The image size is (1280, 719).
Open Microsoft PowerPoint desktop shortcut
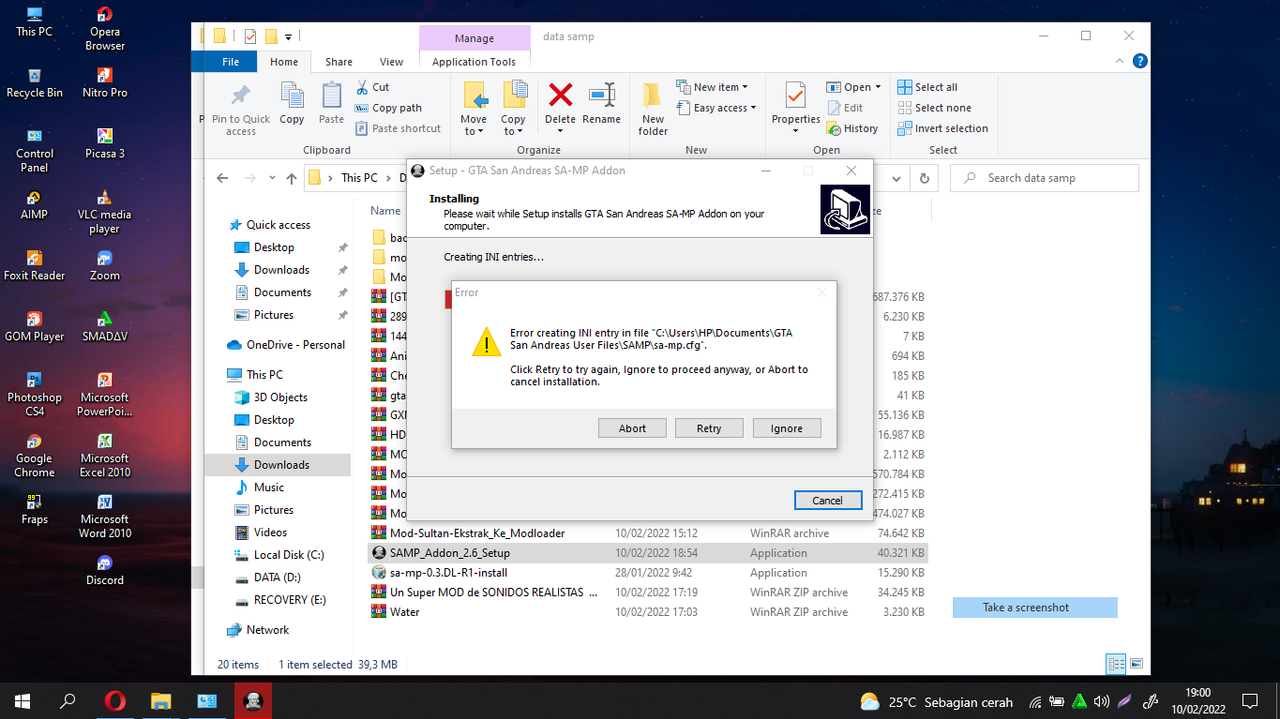[105, 395]
